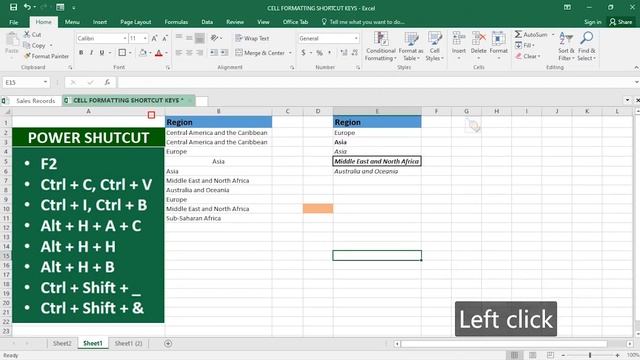
Task: Open the Insert ribbon tab
Action: click(x=100, y=22)
